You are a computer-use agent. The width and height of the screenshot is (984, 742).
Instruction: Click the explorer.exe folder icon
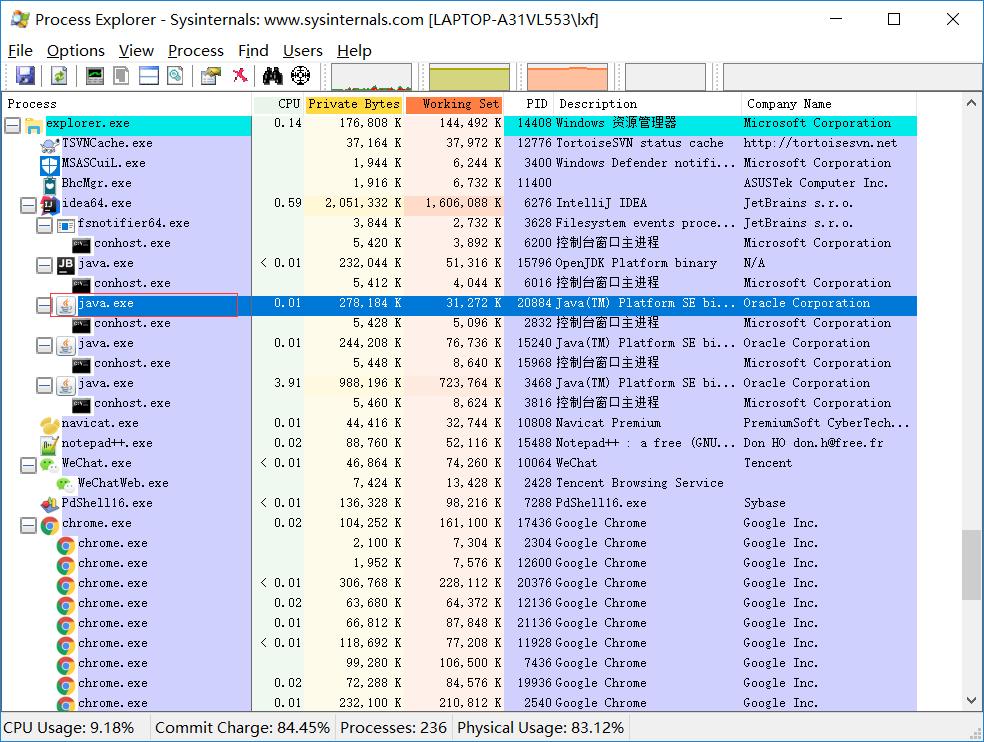pos(34,126)
